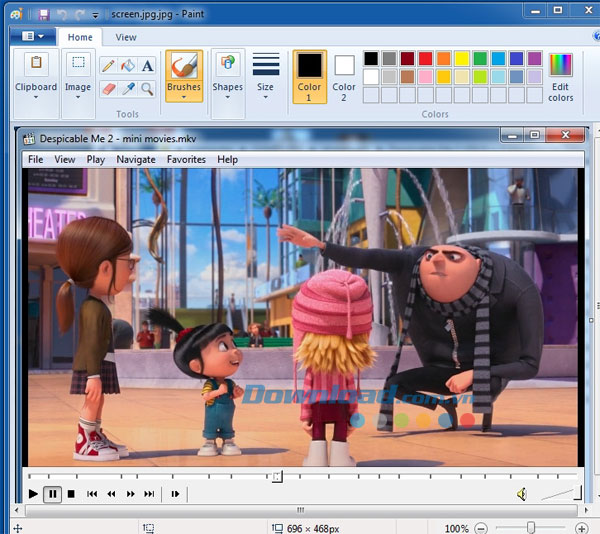
Task: Activate Color 1 foreground selector
Action: (x=310, y=77)
